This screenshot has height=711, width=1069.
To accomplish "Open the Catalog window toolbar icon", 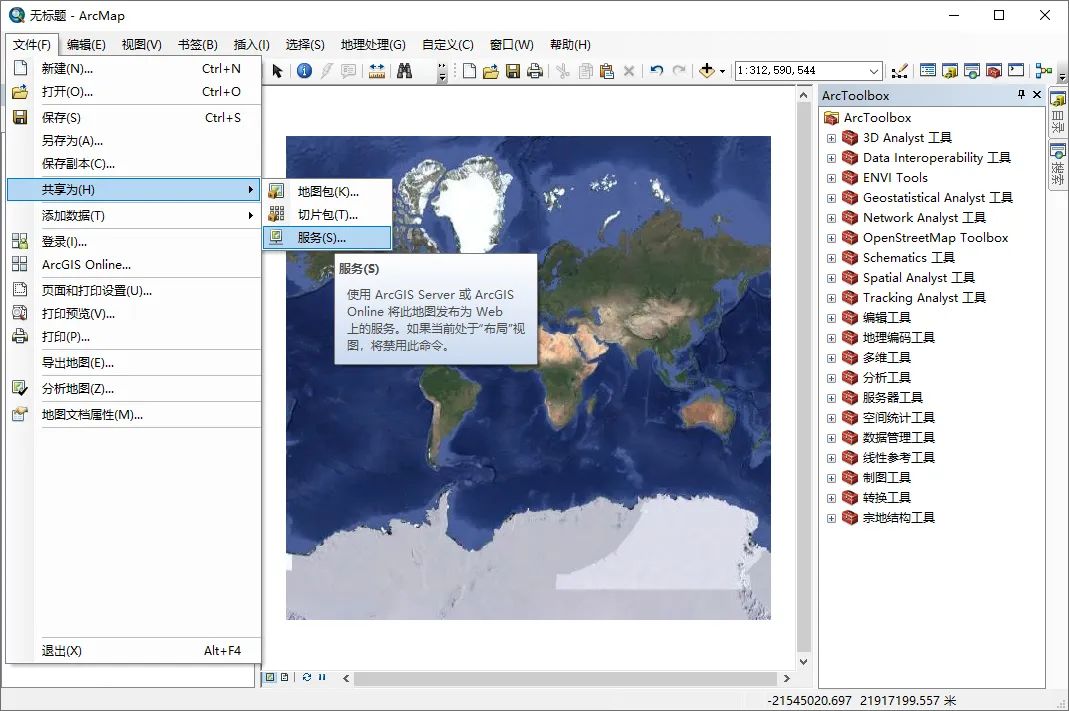I will click(950, 70).
